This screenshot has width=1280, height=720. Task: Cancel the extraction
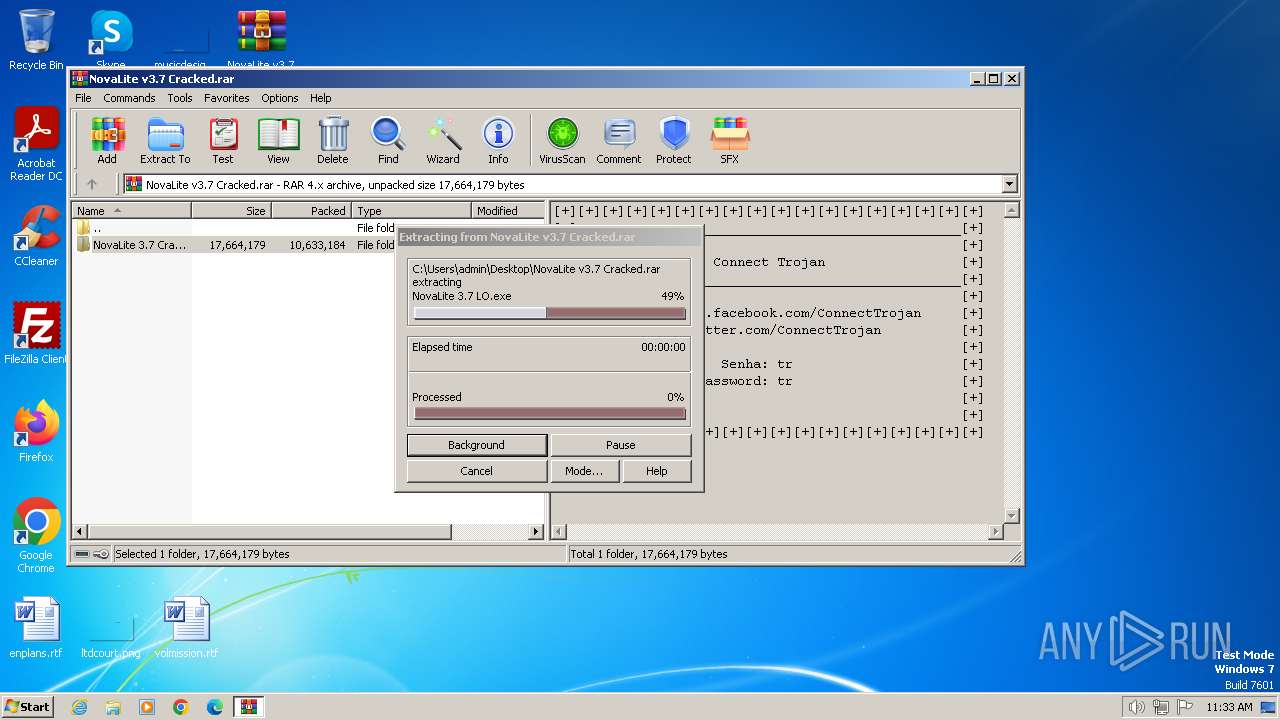477,471
